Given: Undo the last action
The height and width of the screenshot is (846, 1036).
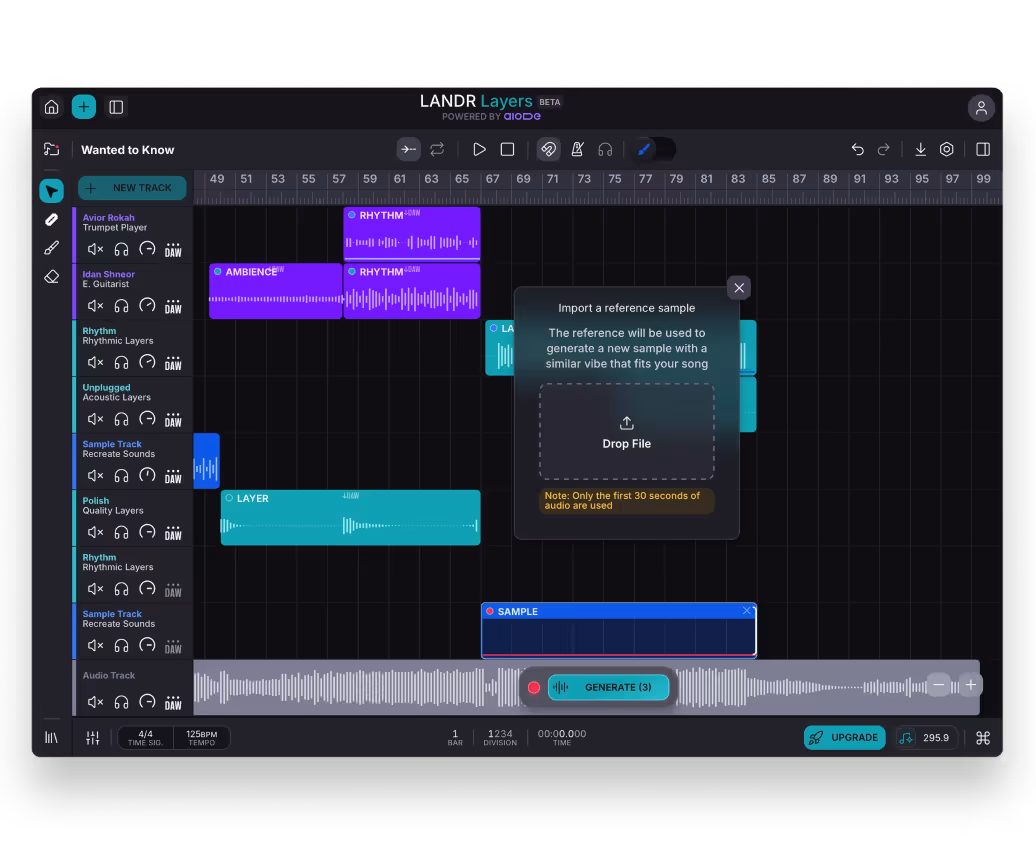Looking at the screenshot, I should (858, 149).
